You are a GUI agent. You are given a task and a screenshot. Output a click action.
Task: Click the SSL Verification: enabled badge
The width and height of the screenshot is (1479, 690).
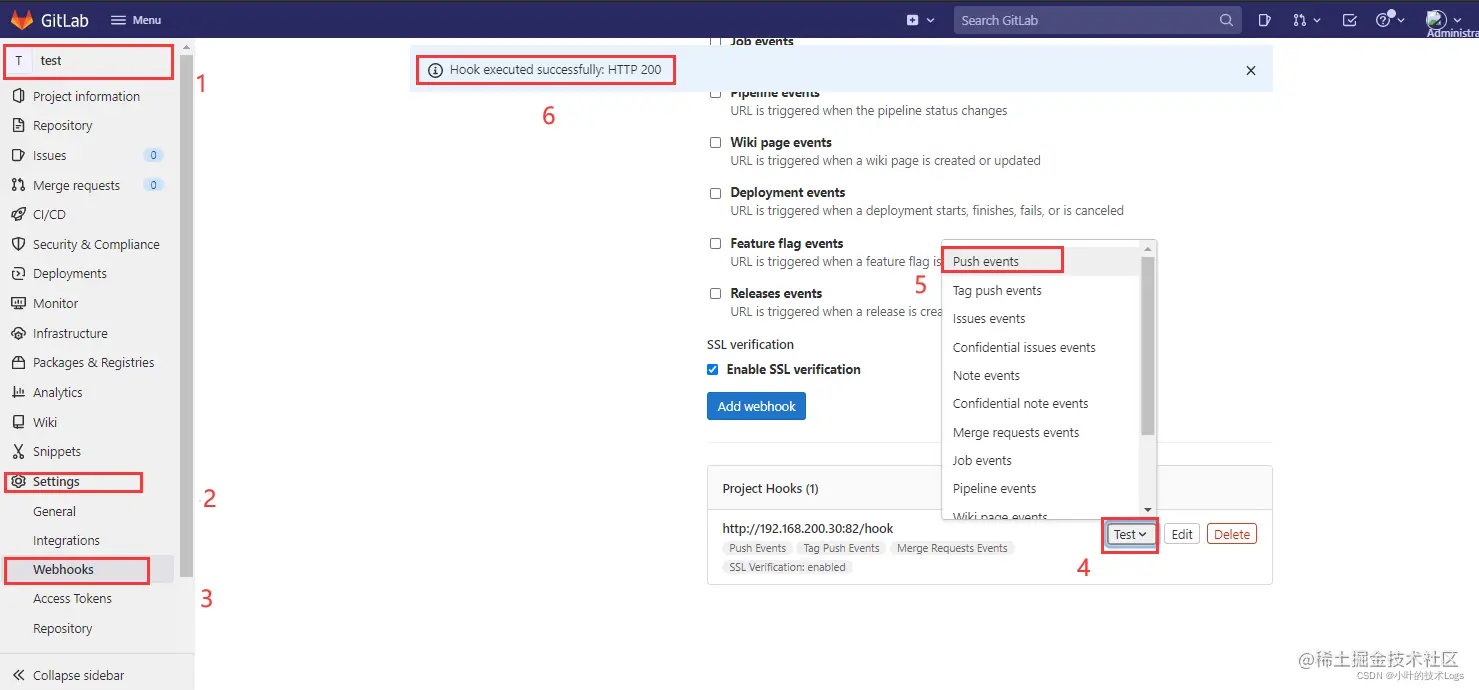click(x=787, y=567)
